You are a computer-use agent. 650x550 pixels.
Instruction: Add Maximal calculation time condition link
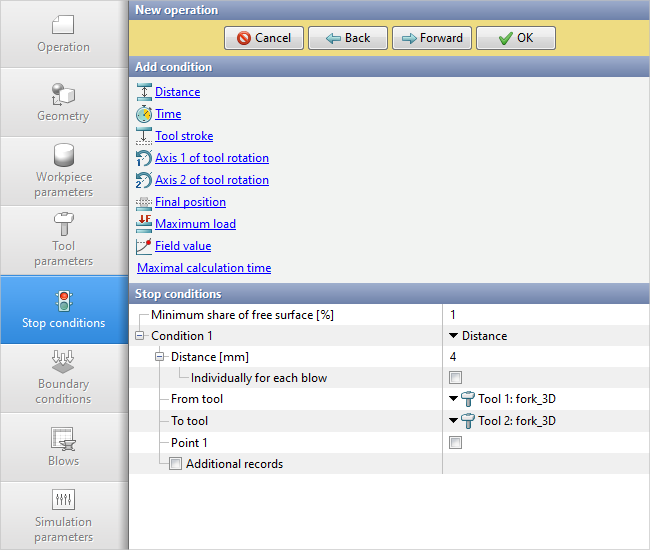(x=204, y=268)
